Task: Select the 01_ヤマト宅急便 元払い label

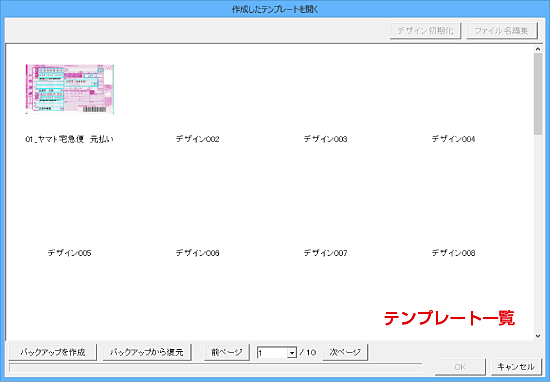Action: pyautogui.click(x=69, y=139)
